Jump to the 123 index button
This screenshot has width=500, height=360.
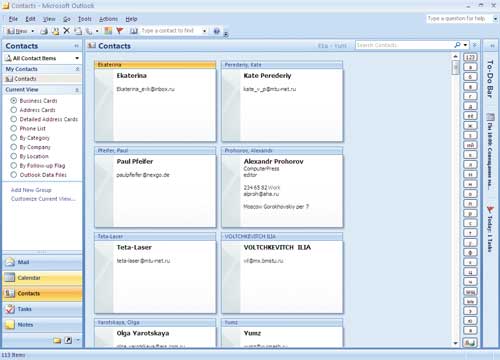pyautogui.click(x=470, y=57)
